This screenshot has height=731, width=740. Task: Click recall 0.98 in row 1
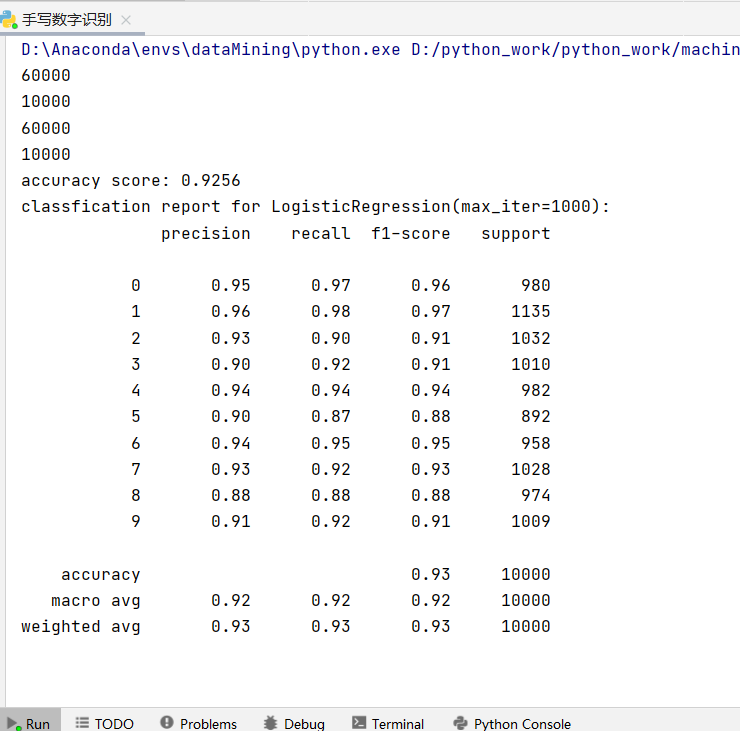coord(331,311)
